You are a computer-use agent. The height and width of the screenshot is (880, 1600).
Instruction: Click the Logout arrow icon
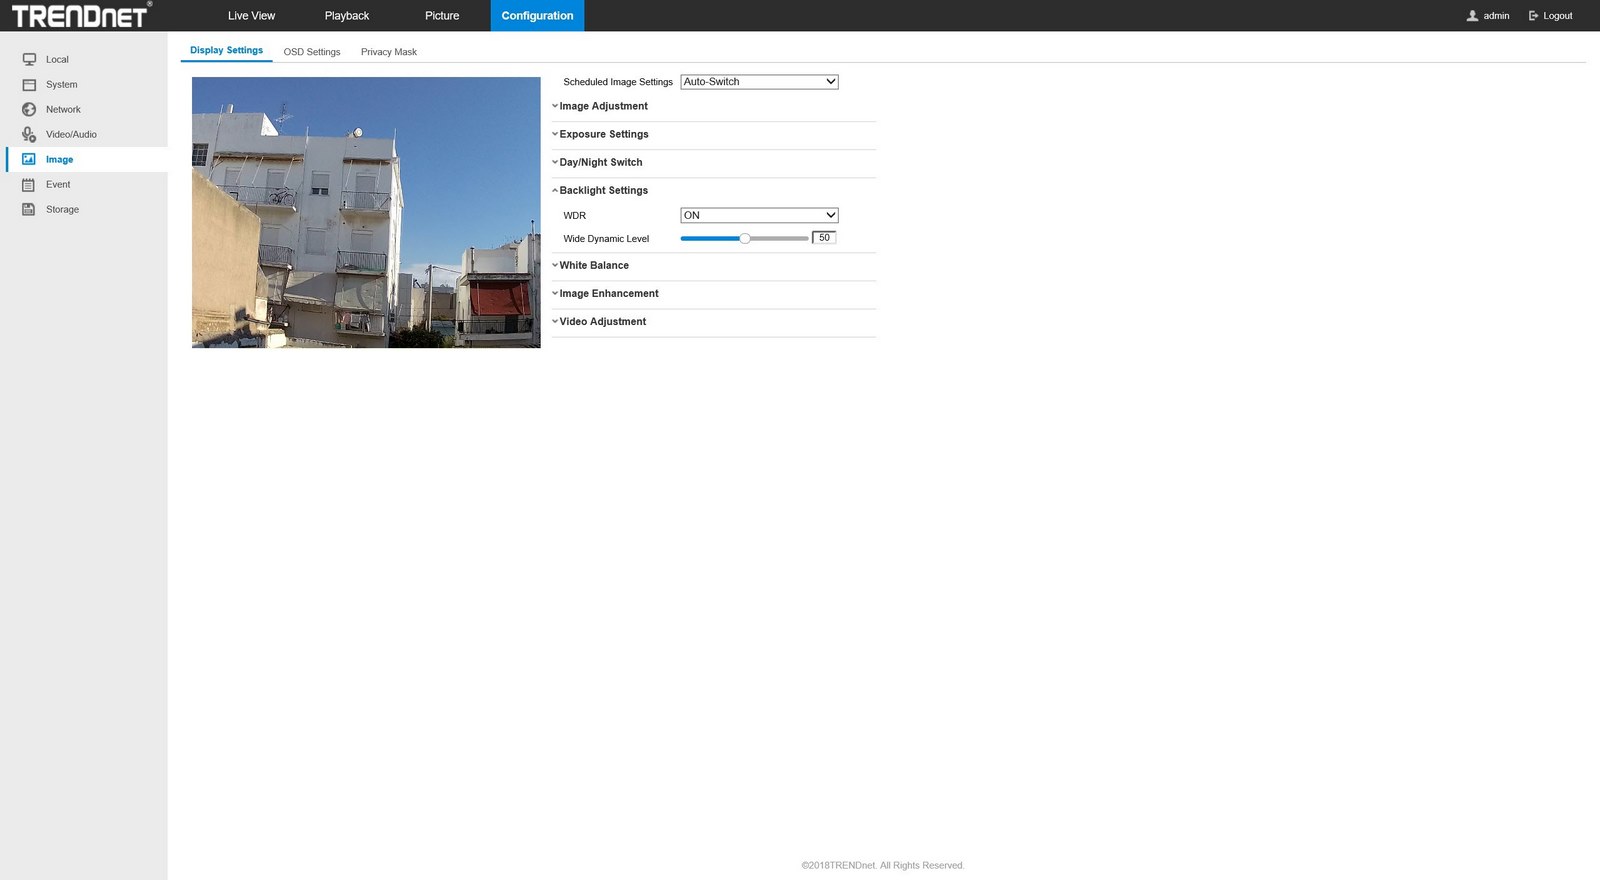click(x=1533, y=16)
